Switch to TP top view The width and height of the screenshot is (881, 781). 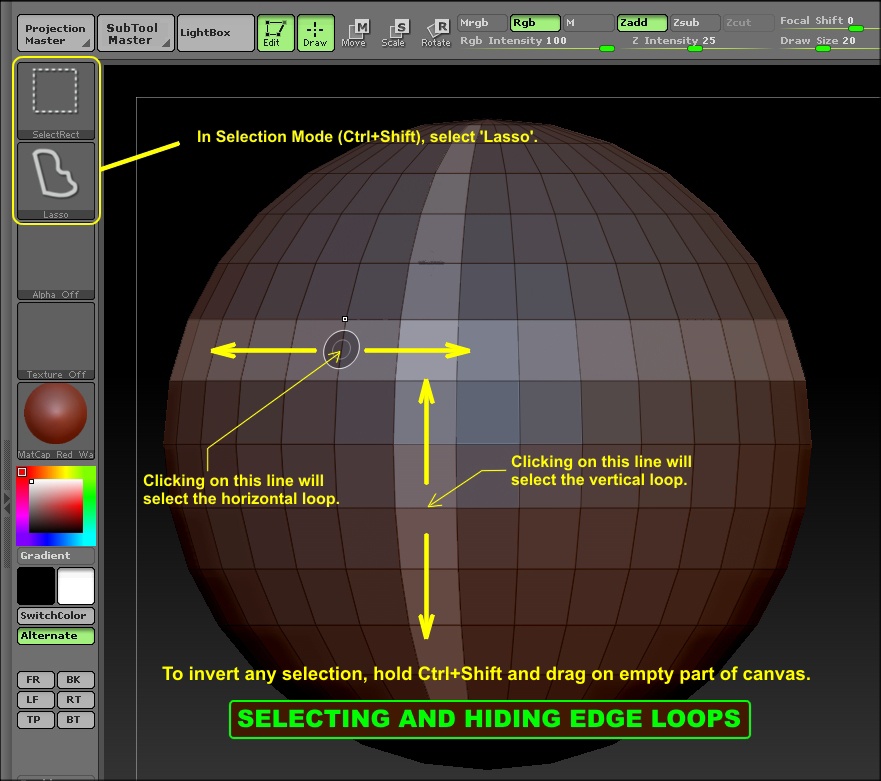tap(36, 720)
